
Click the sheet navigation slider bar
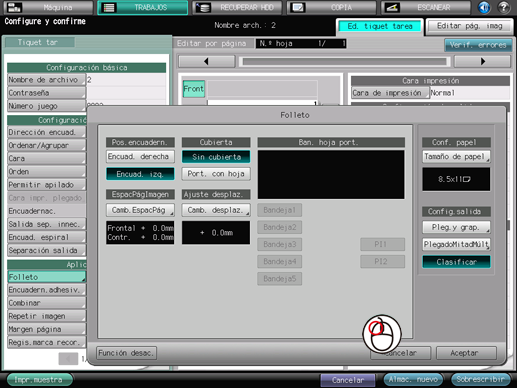(x=344, y=62)
